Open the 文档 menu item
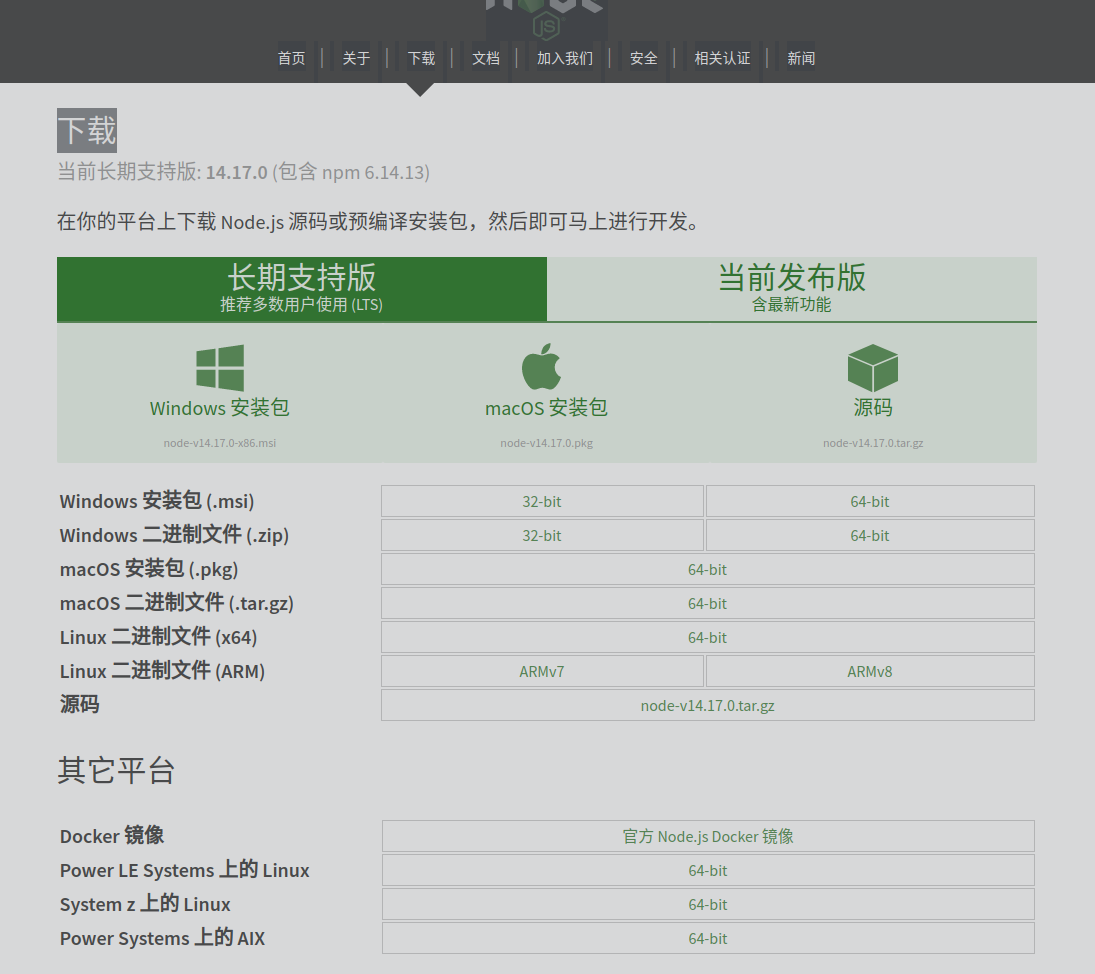The image size is (1095, 974). (486, 58)
